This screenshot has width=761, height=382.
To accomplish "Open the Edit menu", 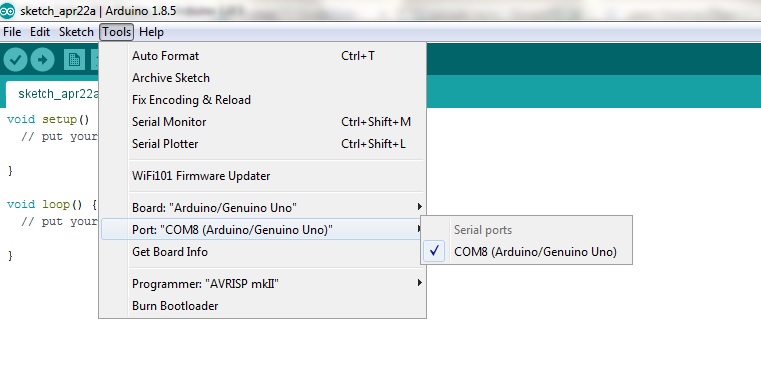I will coord(40,32).
